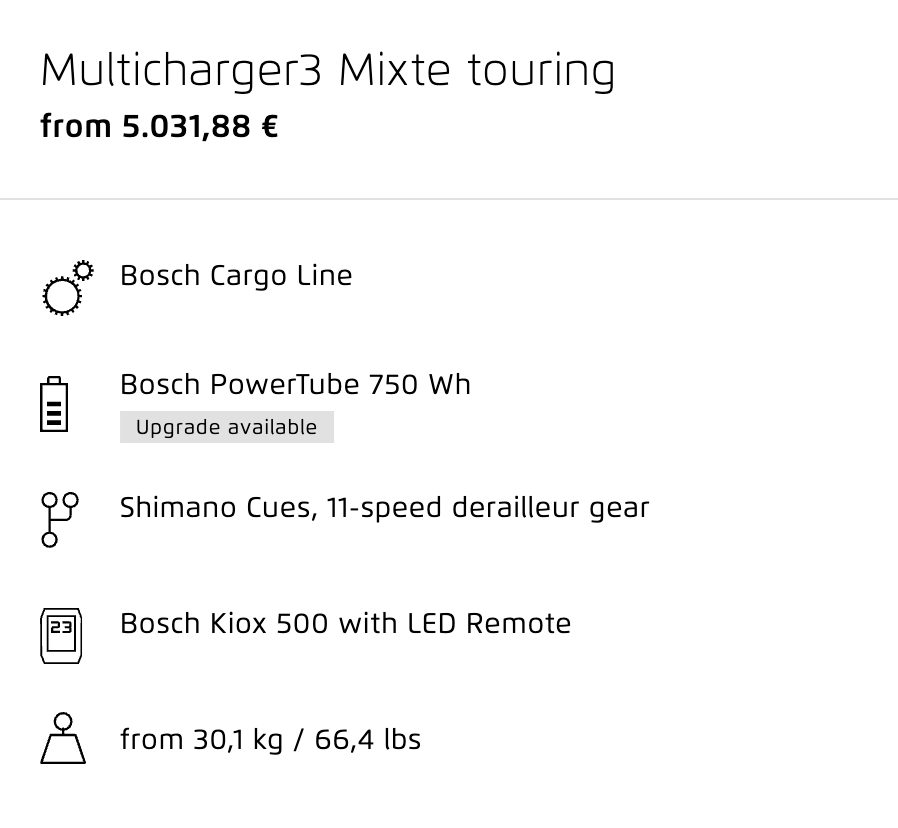Select the Upgrade available badge

pos(227,427)
